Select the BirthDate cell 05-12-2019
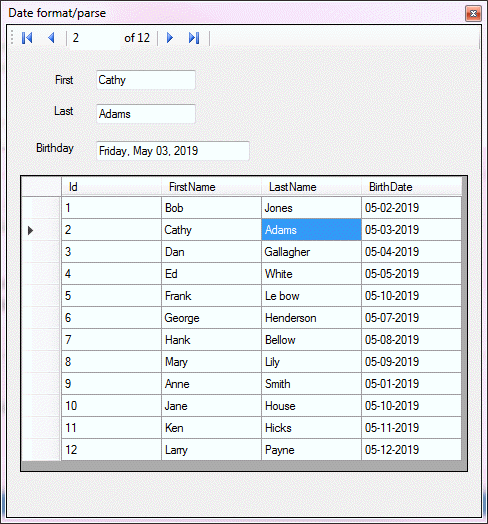The height and width of the screenshot is (524, 488). [x=411, y=450]
